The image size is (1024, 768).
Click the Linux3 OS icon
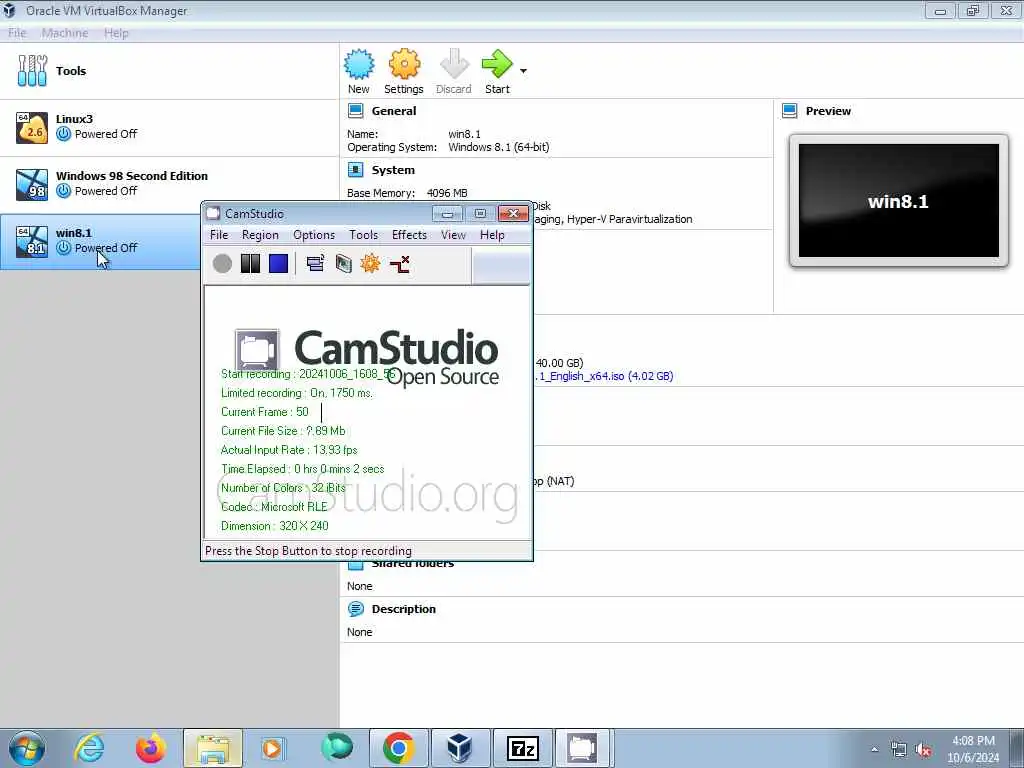pyautogui.click(x=31, y=127)
